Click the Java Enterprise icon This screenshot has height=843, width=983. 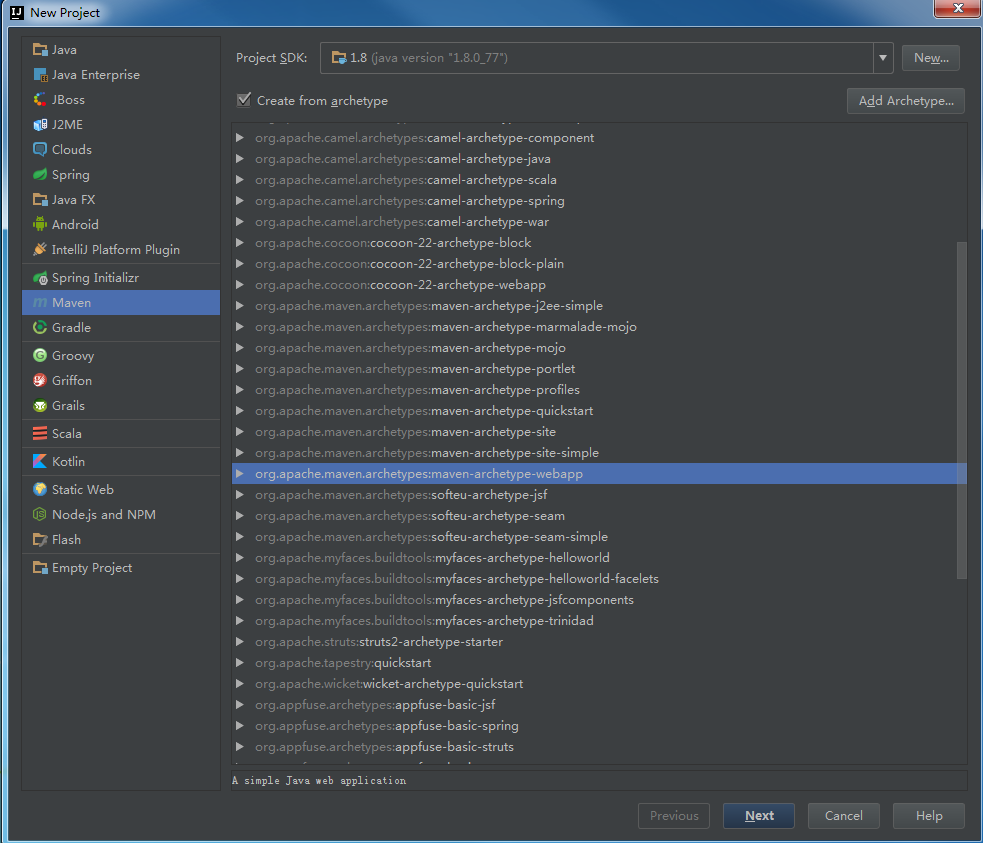tap(40, 75)
